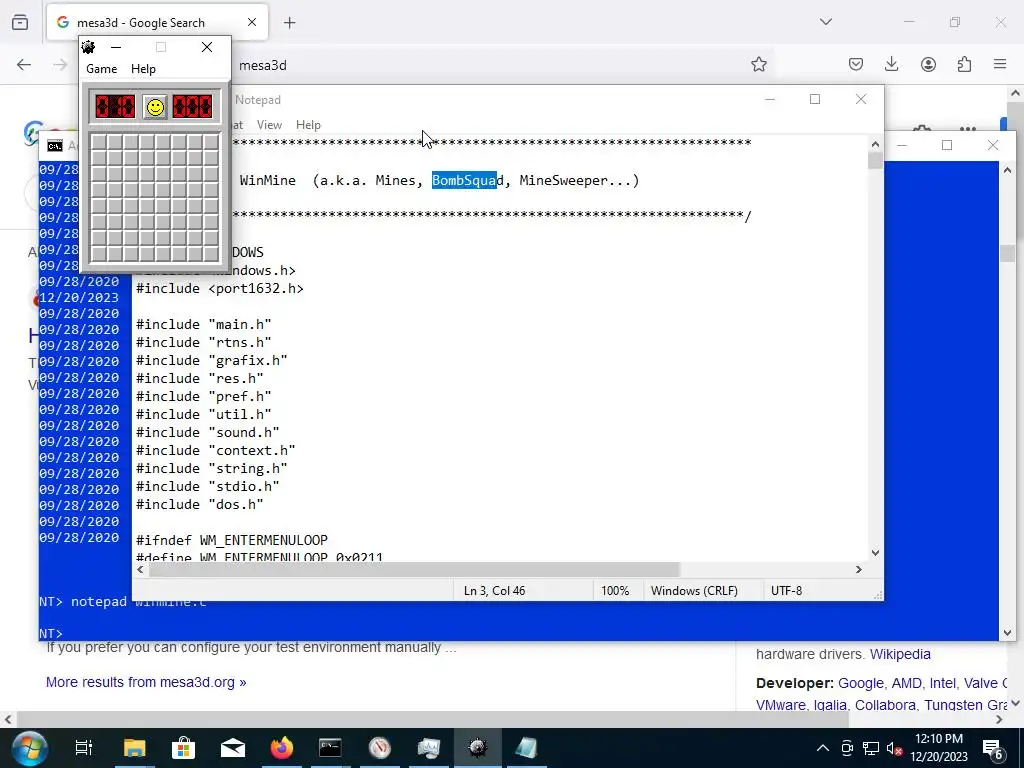Viewport: 1024px width, 768px height.
Task: Open Microsoft Store from the taskbar
Action: (184, 748)
